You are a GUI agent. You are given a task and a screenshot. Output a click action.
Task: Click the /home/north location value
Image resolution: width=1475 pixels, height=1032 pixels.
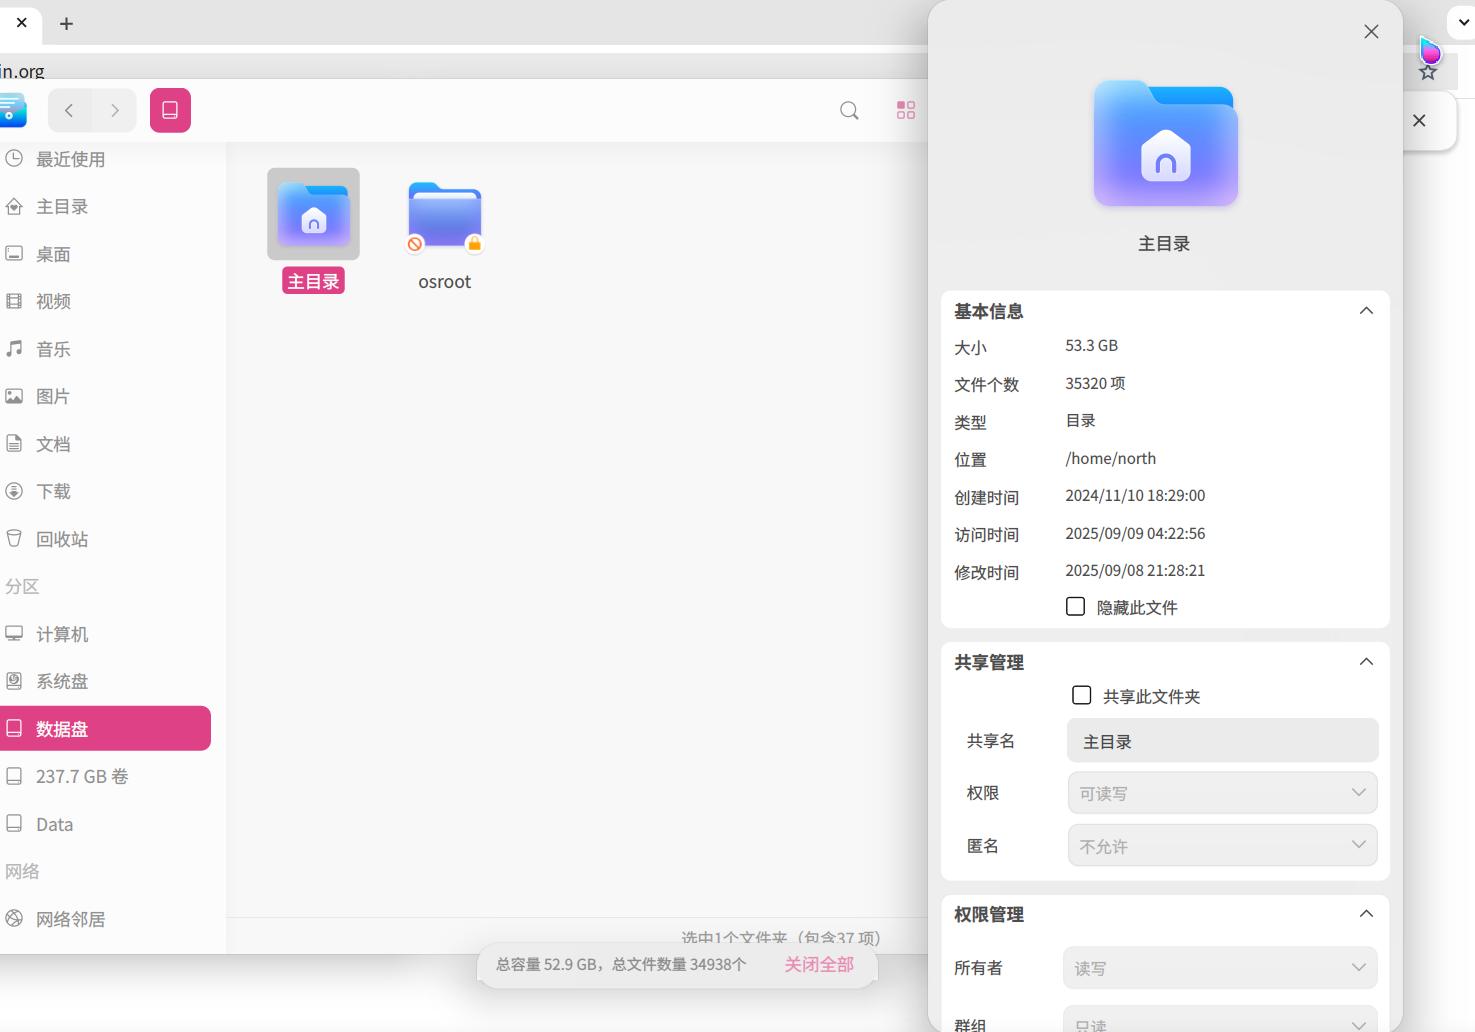coord(1110,459)
